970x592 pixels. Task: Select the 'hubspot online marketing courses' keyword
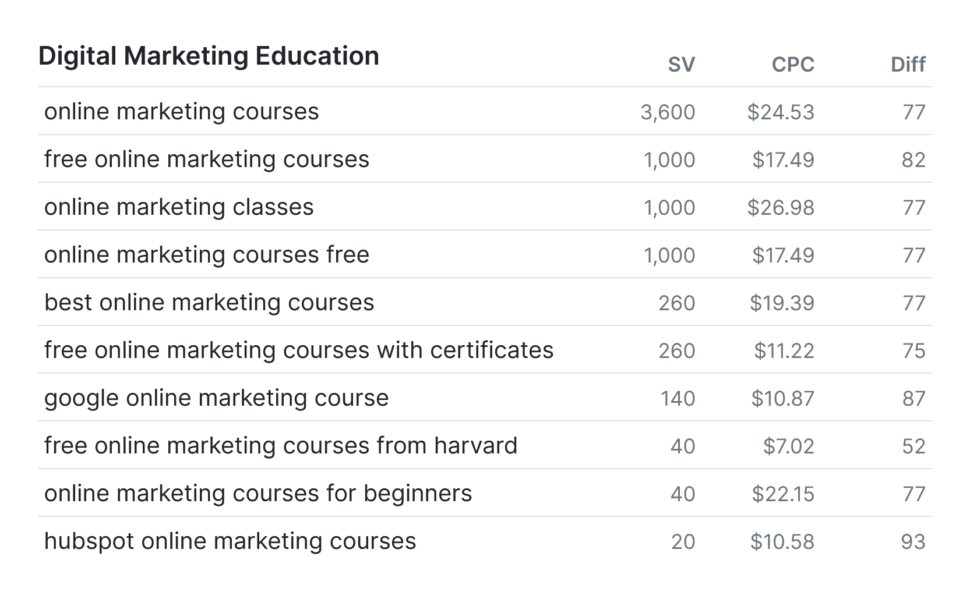(x=230, y=541)
